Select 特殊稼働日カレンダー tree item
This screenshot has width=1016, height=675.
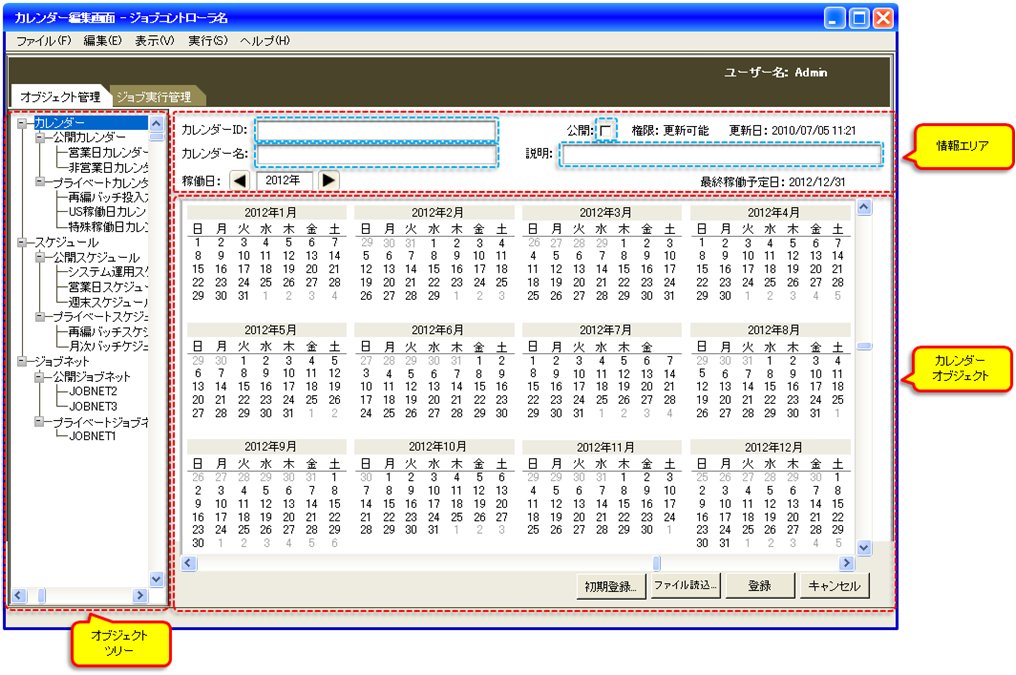click(x=108, y=227)
